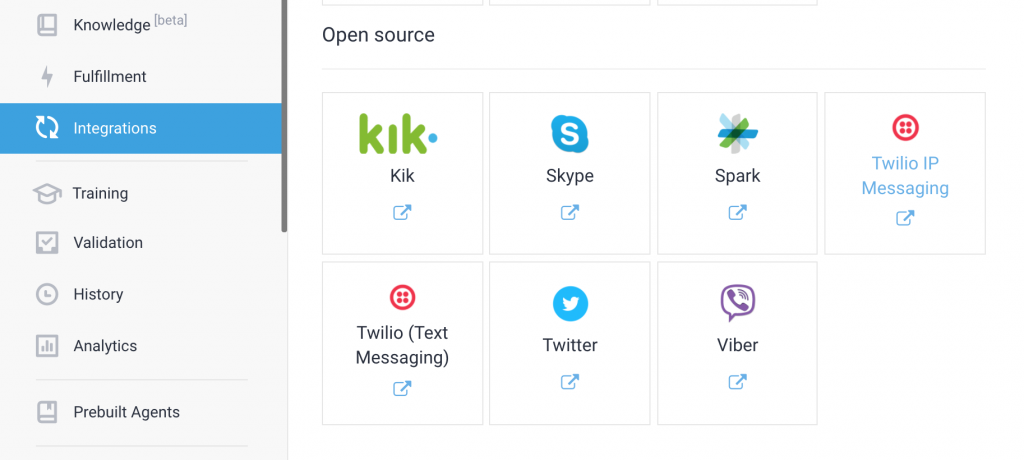The width and height of the screenshot is (1024, 460).
Task: Open Twilio (Text Messaging) integration
Action: point(402,345)
